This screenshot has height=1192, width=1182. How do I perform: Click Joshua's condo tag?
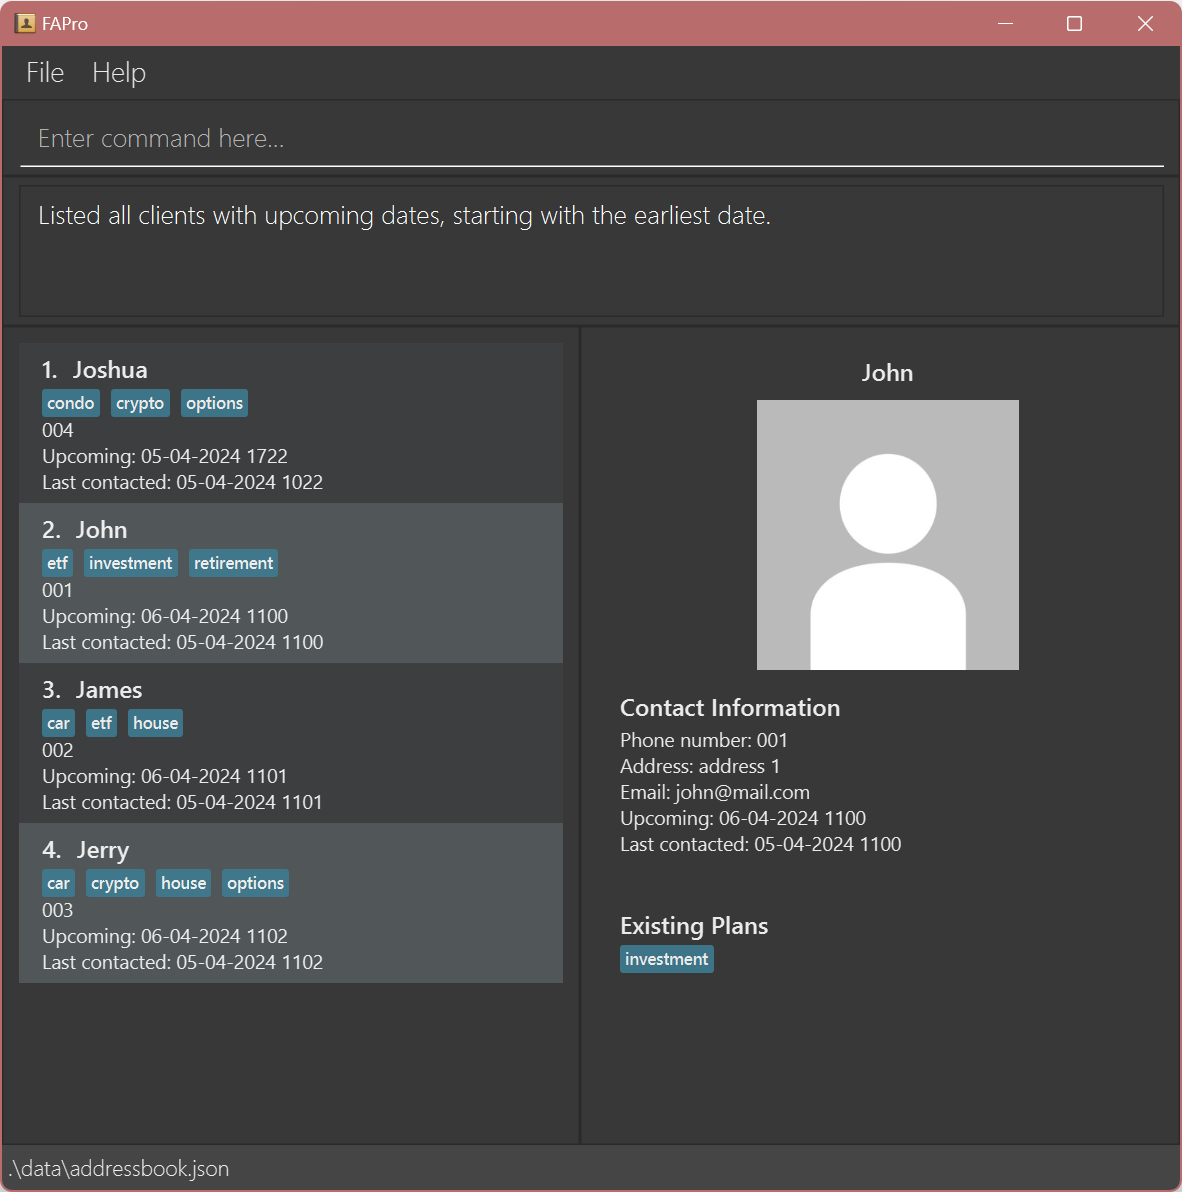click(x=71, y=403)
